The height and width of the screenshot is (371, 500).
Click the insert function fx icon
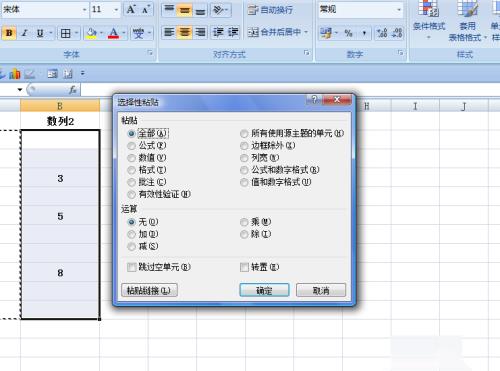pyautogui.click(x=72, y=89)
